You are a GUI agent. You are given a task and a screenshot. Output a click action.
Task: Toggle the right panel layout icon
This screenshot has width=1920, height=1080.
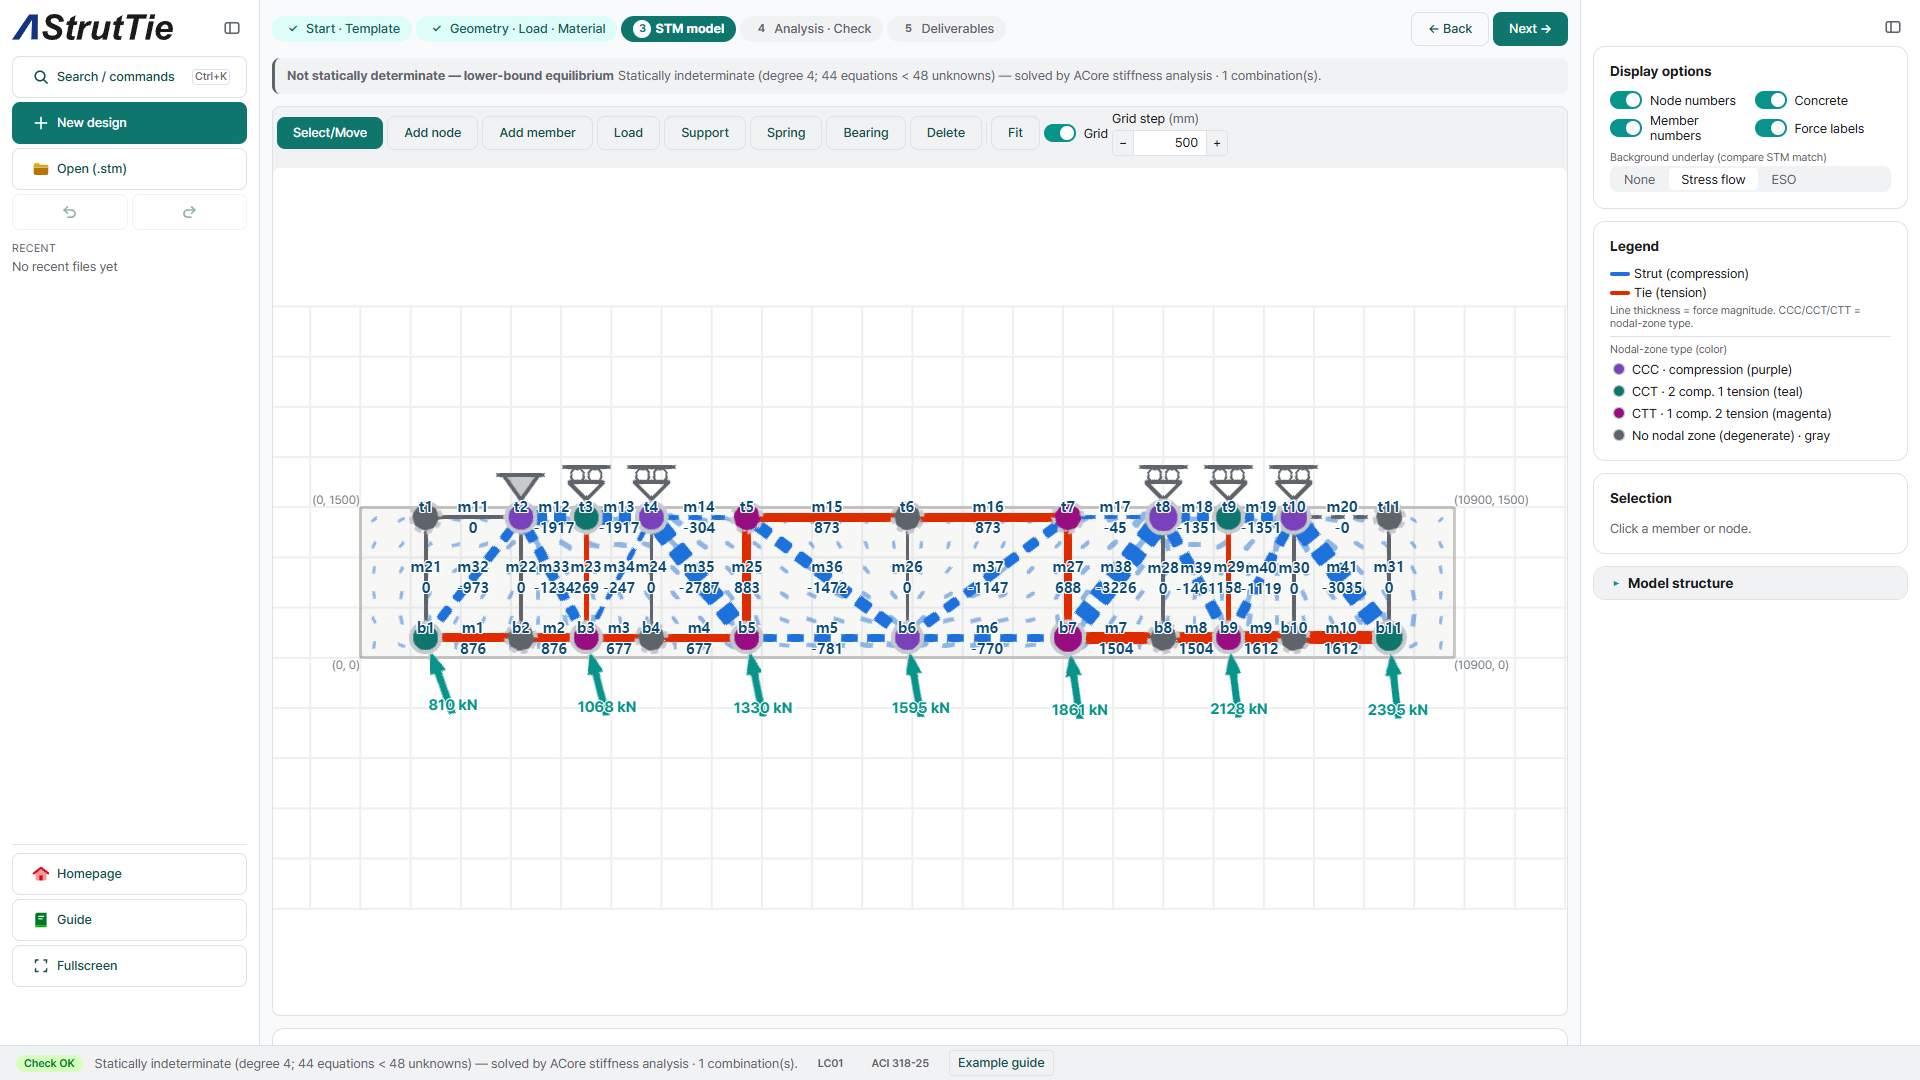pos(1893,27)
